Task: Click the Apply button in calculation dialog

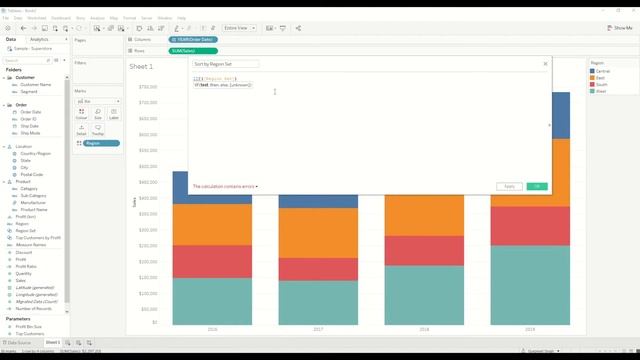Action: [x=509, y=187]
